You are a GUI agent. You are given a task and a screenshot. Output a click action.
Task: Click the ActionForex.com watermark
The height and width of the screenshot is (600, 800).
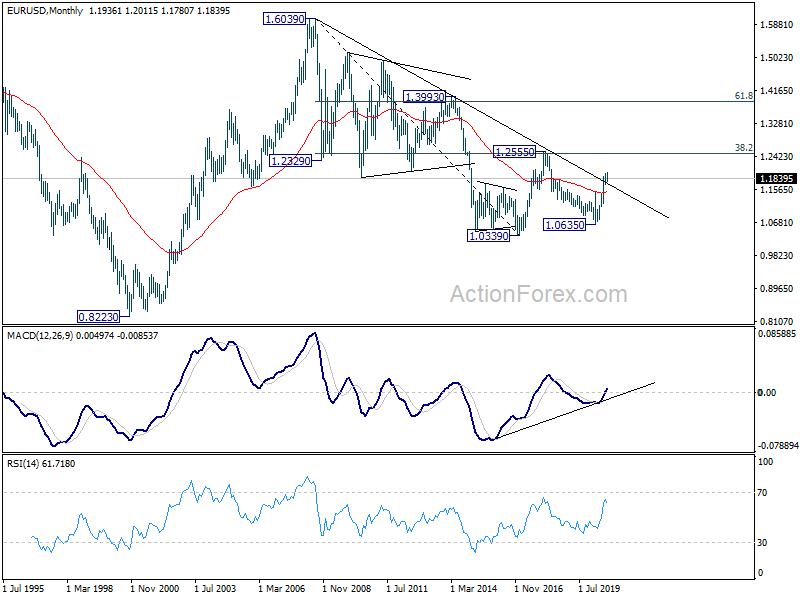click(539, 294)
